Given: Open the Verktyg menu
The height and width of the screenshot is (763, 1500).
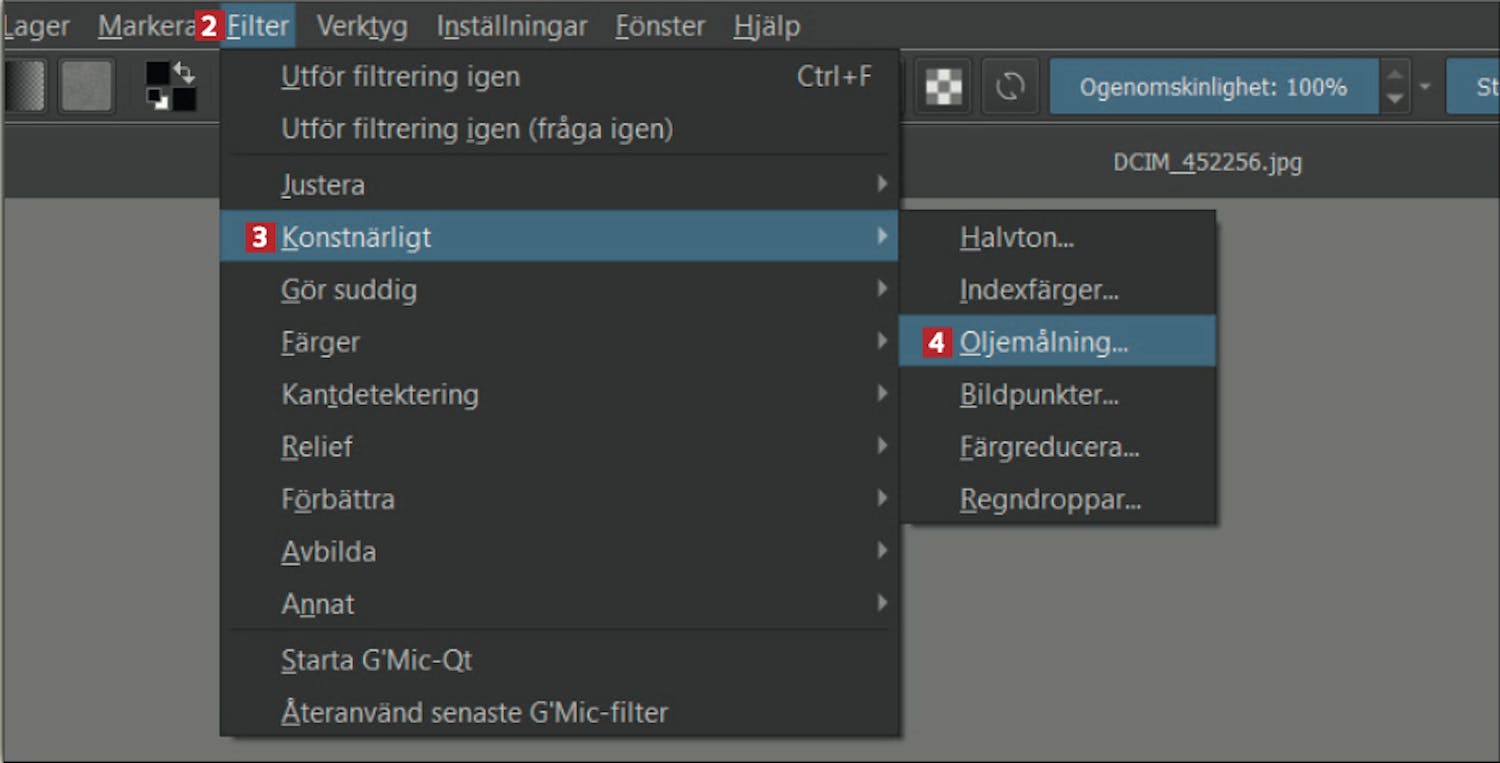Looking at the screenshot, I should pyautogui.click(x=362, y=26).
